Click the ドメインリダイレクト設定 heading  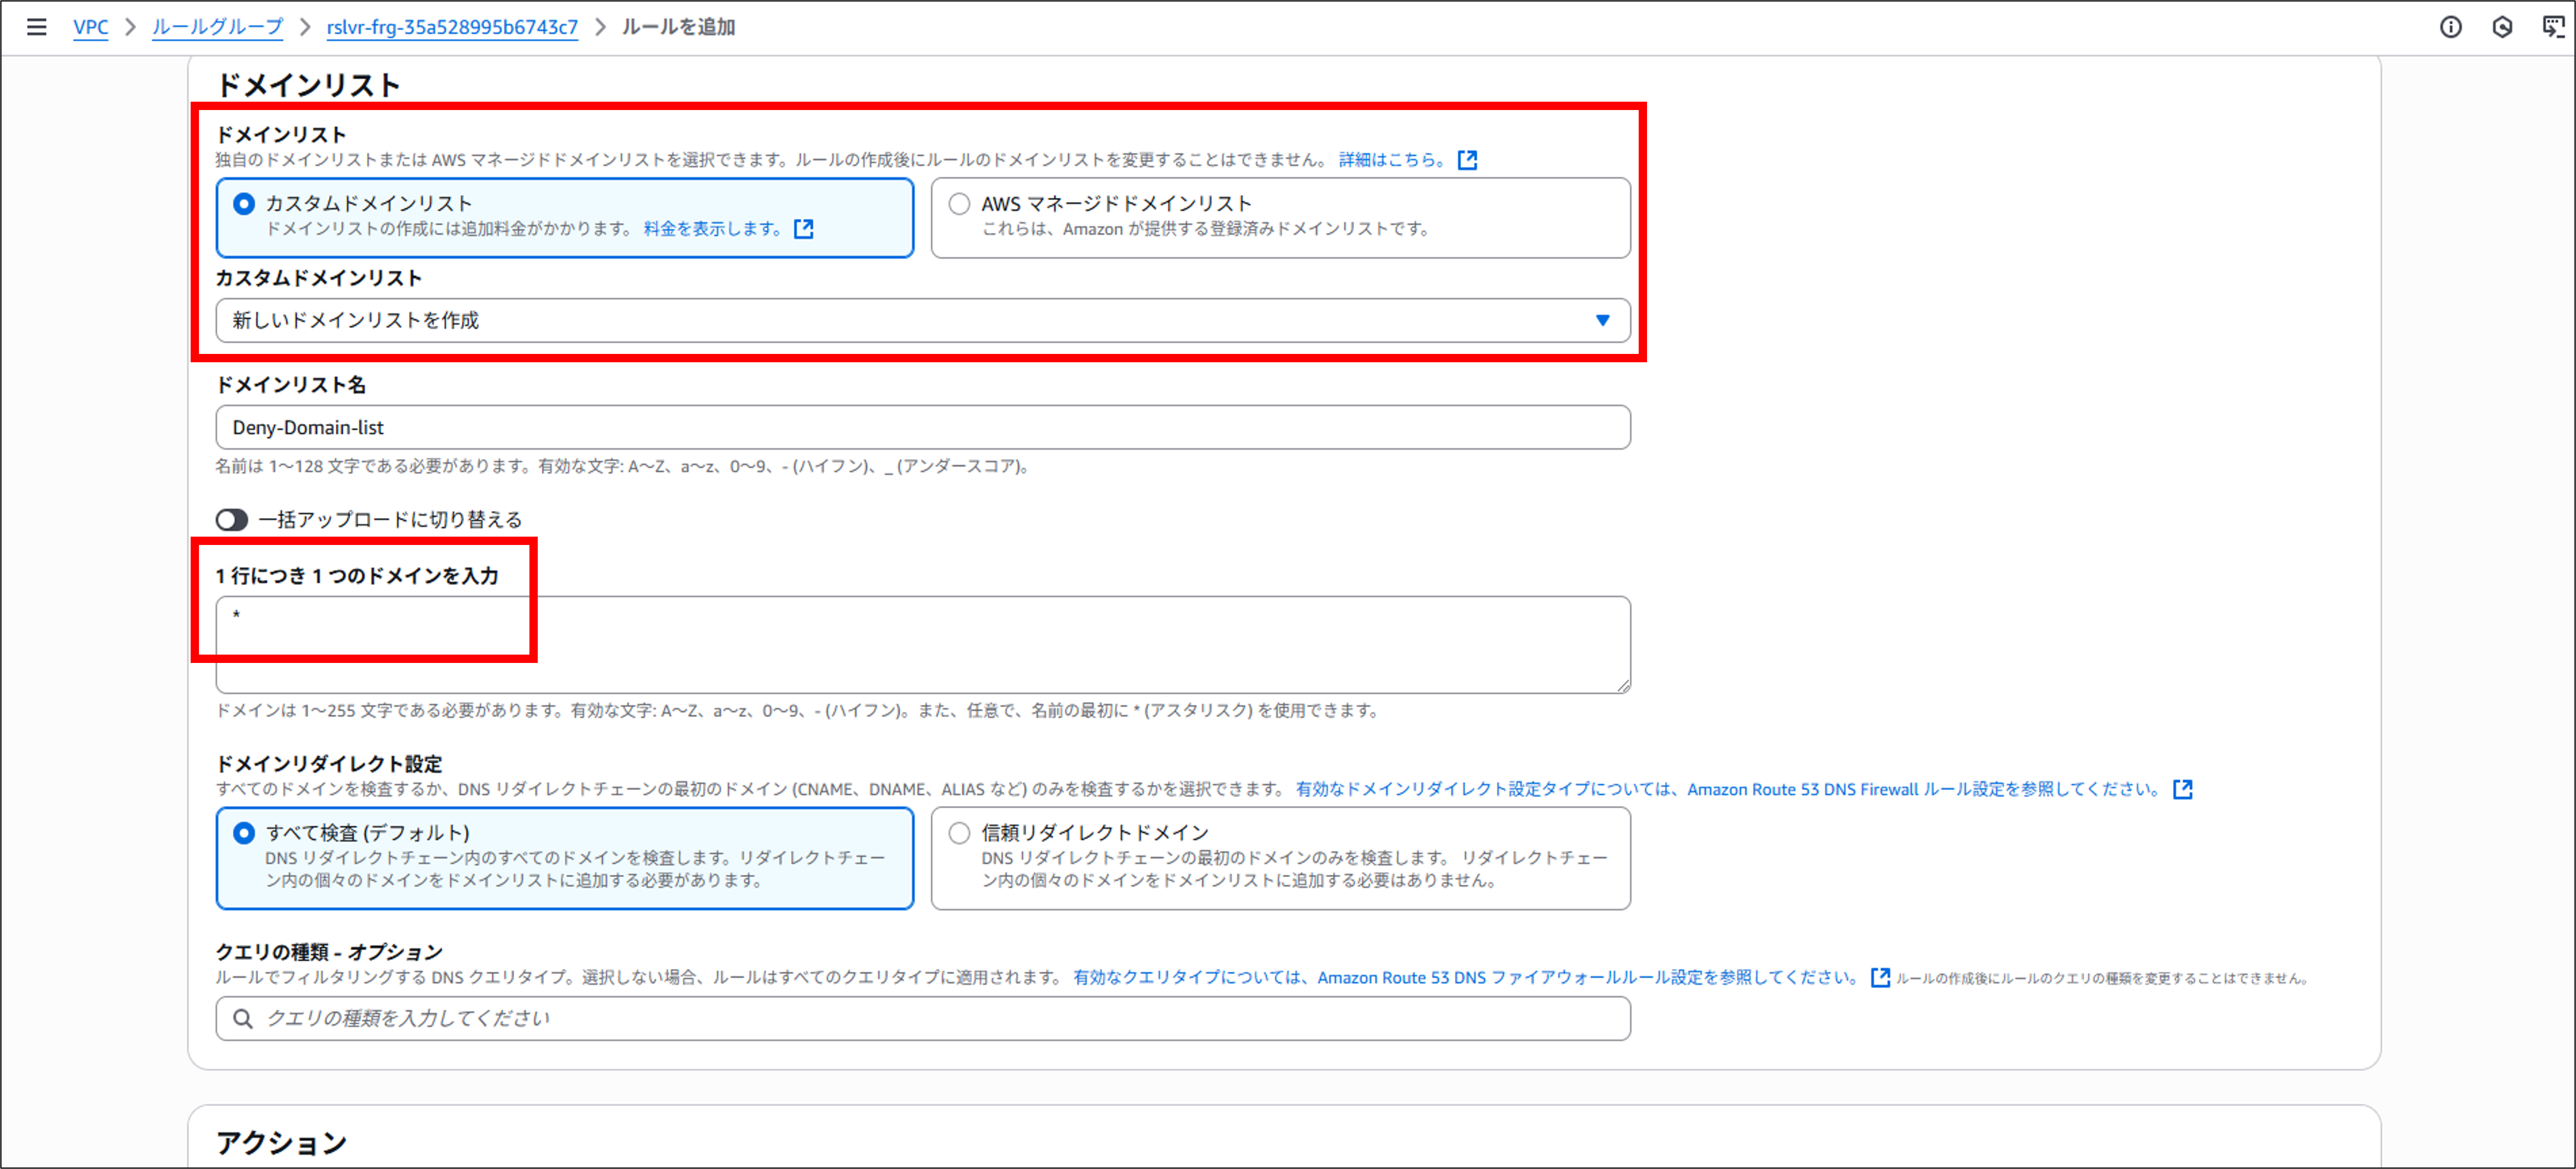click(x=329, y=764)
